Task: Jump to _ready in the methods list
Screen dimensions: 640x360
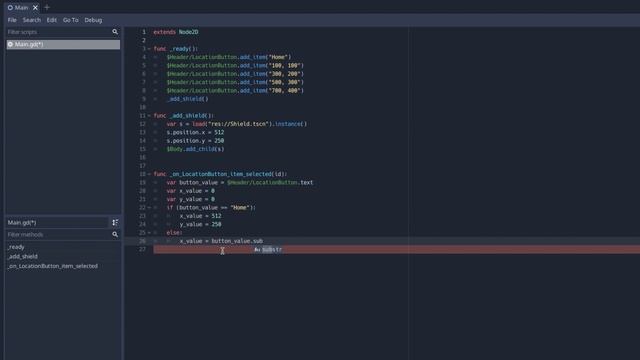Action: tap(16, 247)
